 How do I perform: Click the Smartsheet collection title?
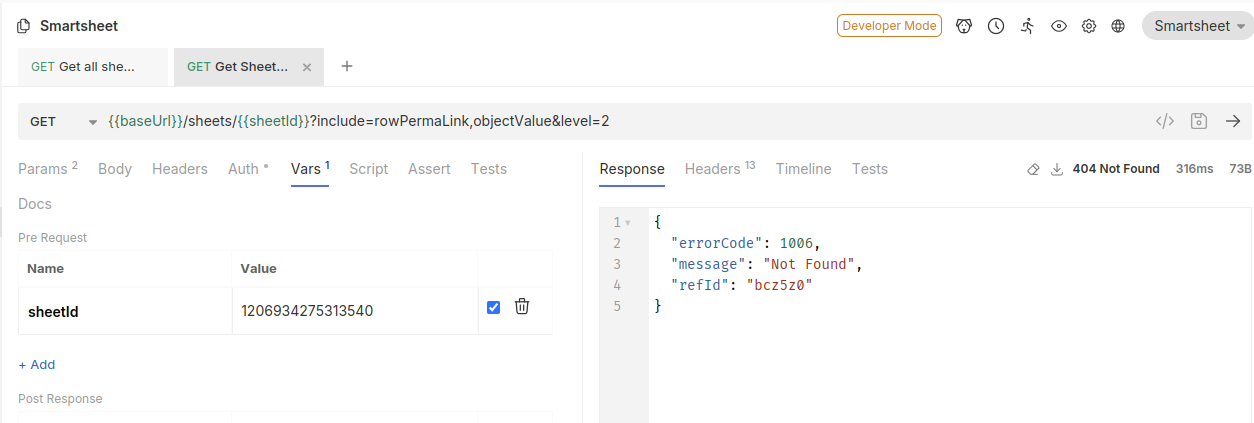point(79,26)
